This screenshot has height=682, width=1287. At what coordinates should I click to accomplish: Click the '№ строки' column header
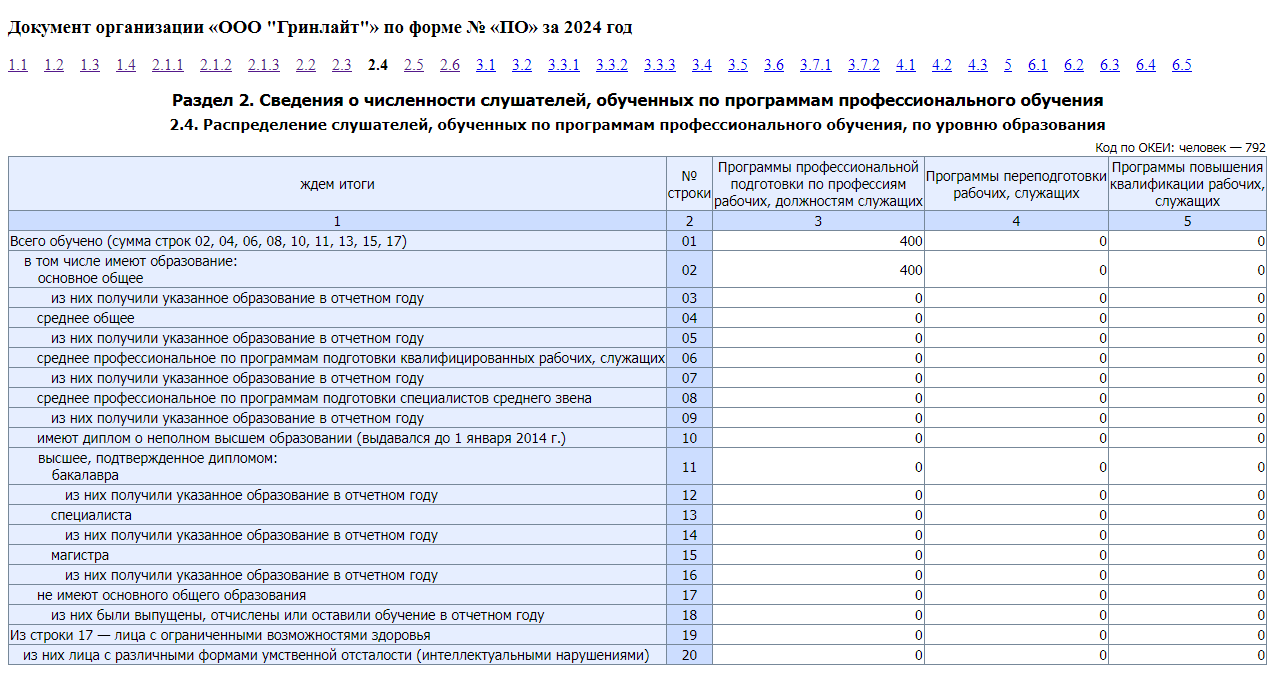pyautogui.click(x=689, y=184)
